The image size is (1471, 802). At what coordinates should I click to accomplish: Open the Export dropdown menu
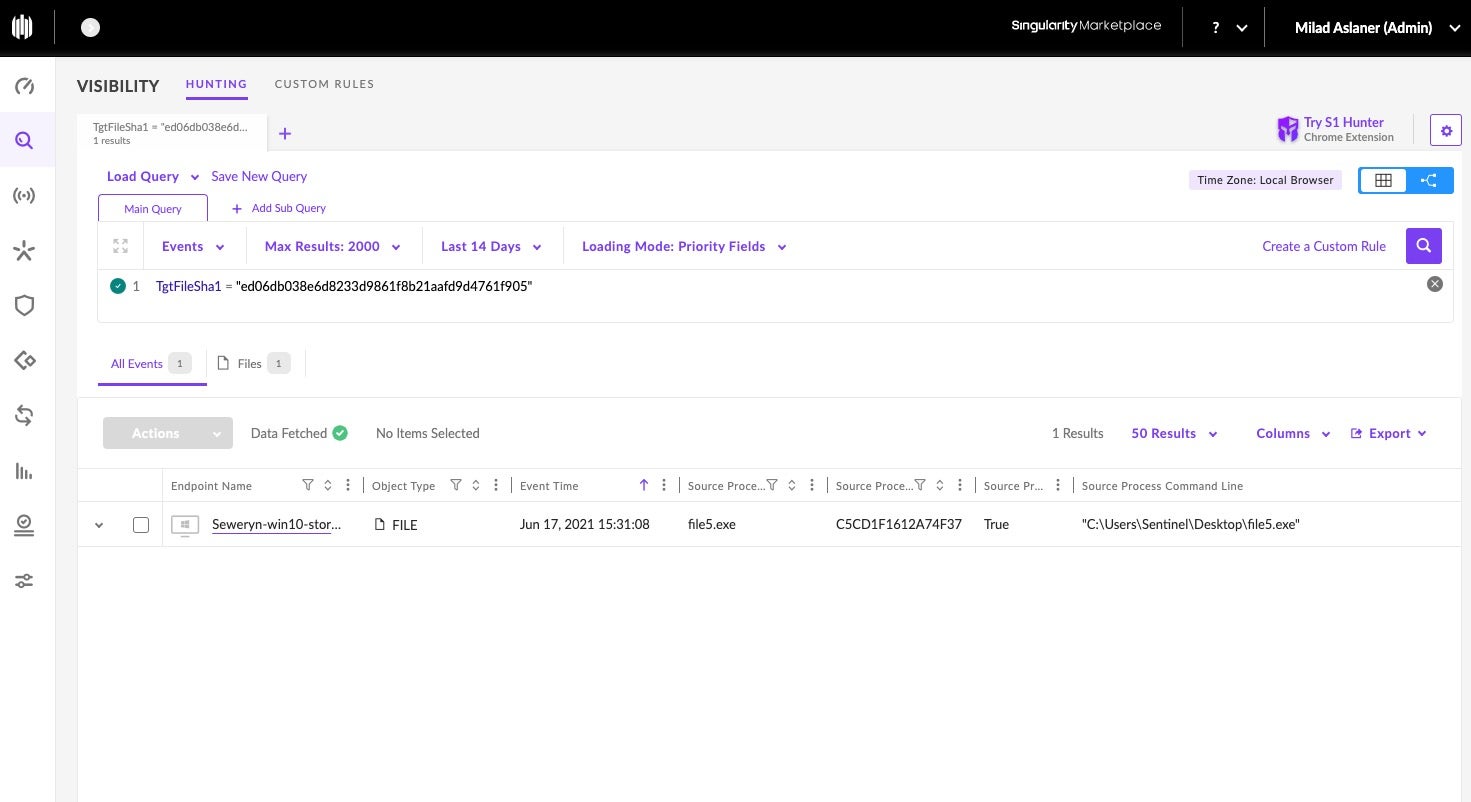tap(1388, 434)
